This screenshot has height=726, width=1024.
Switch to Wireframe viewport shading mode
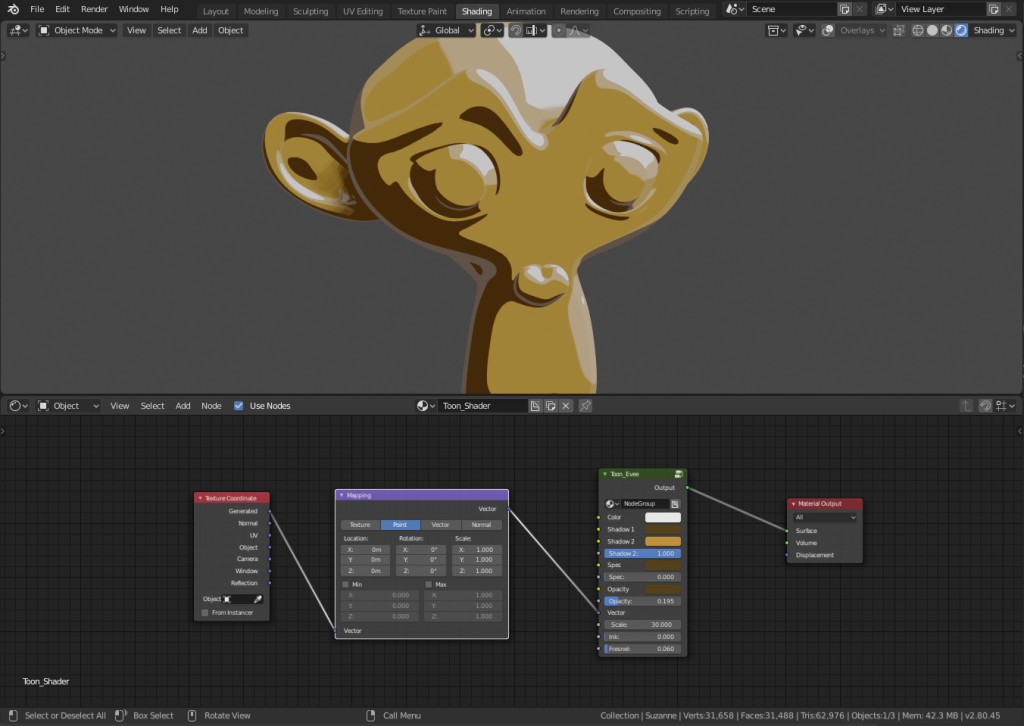tap(917, 30)
